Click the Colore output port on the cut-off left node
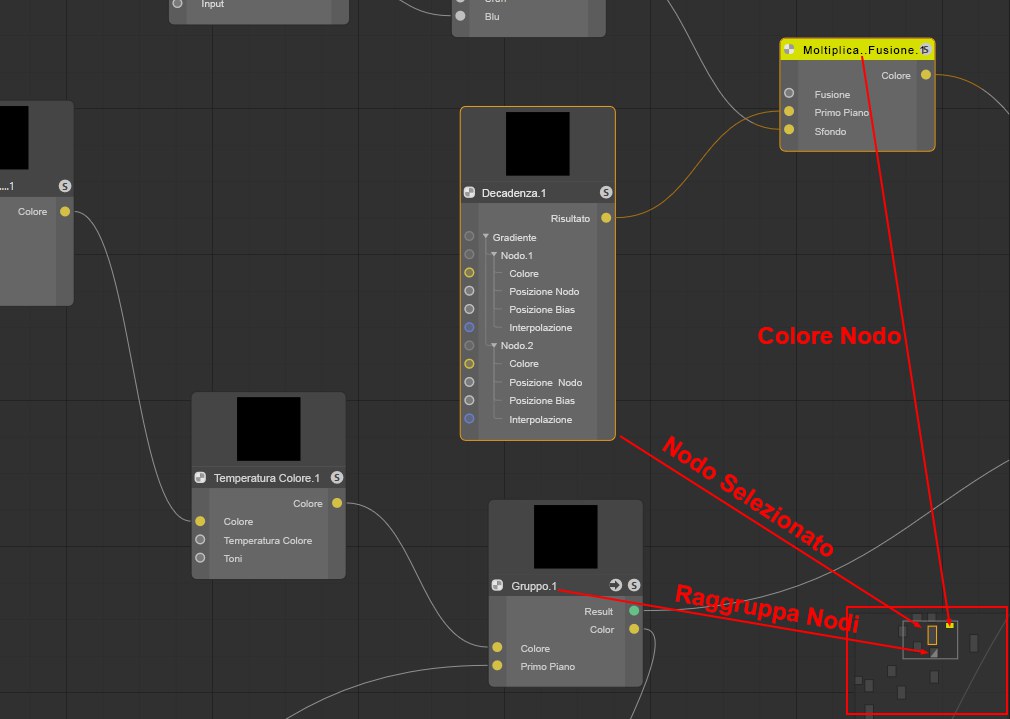The height and width of the screenshot is (719, 1010). click(64, 211)
